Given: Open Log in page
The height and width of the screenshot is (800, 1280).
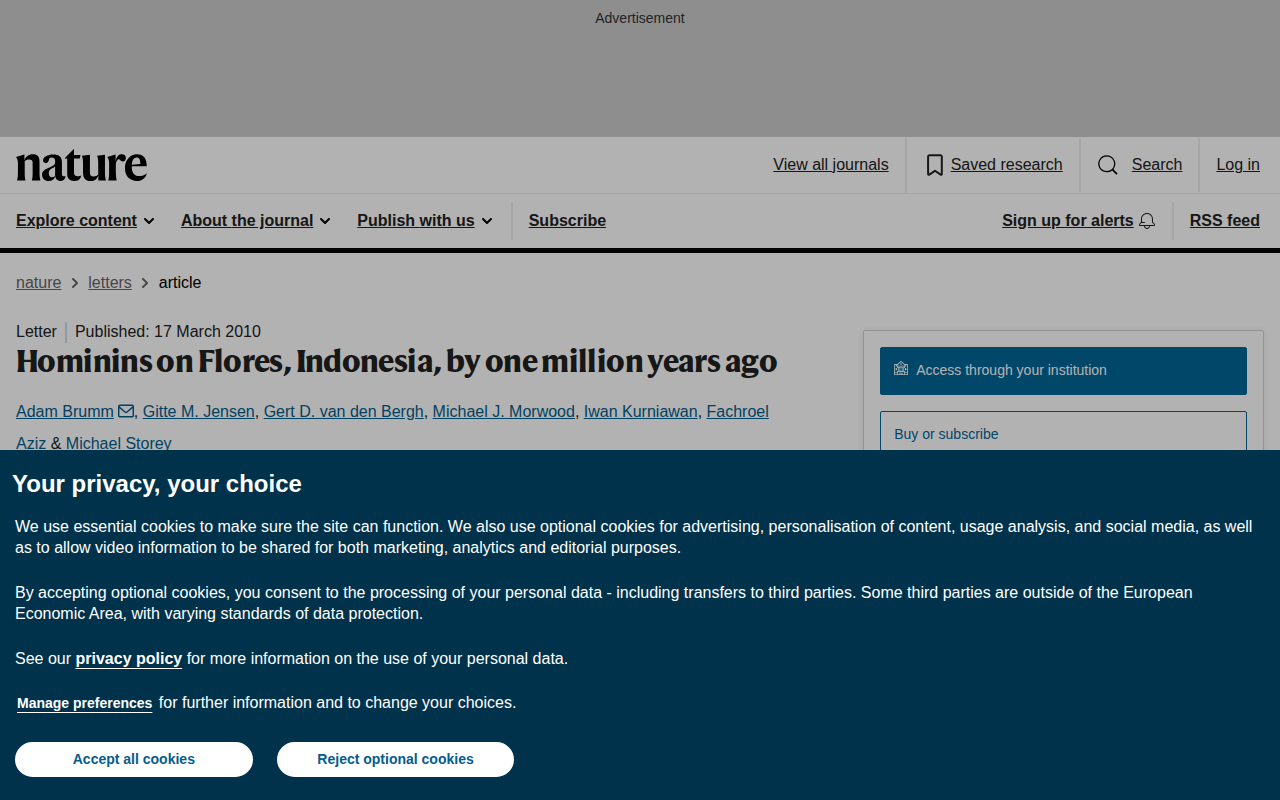Looking at the screenshot, I should point(1238,165).
